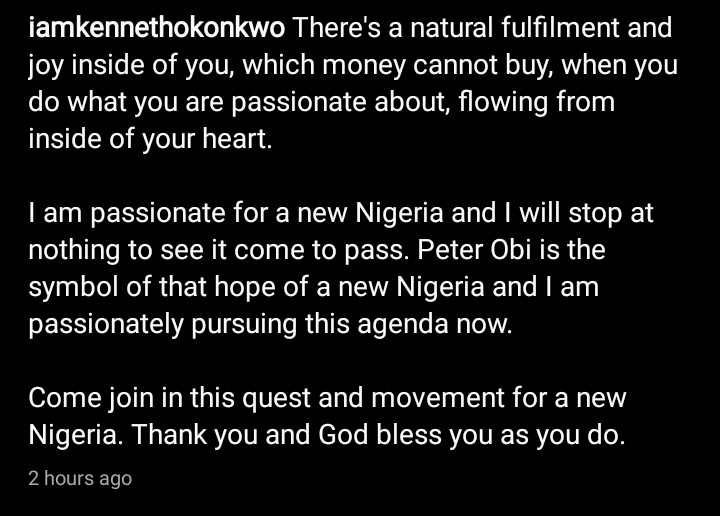Click the name "Peter Obi" in caption
The width and height of the screenshot is (720, 516).
tap(474, 250)
